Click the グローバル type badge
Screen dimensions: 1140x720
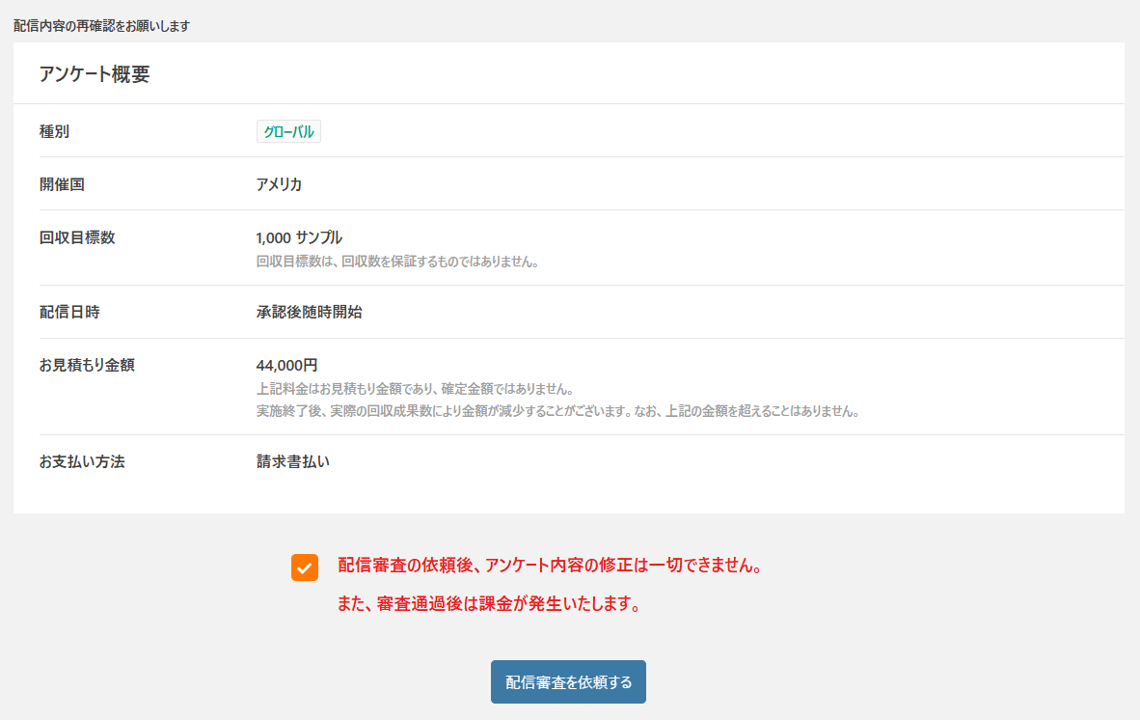288,132
